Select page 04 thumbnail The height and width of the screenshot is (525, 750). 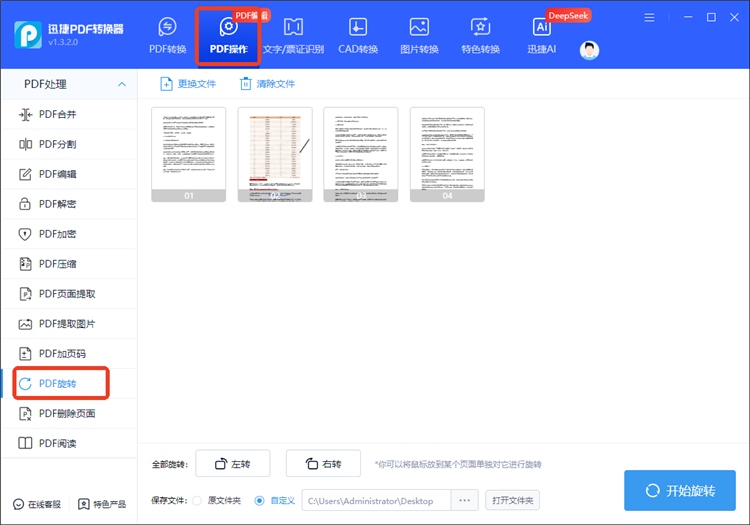[447, 154]
